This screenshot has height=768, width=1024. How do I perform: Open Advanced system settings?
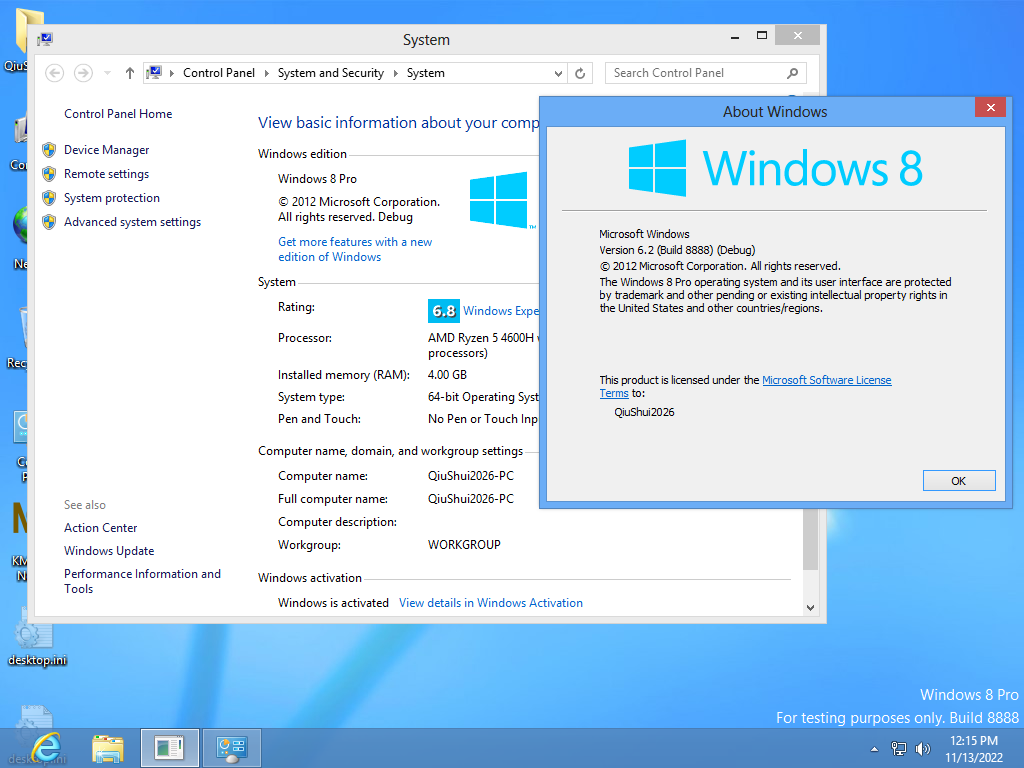coord(133,222)
